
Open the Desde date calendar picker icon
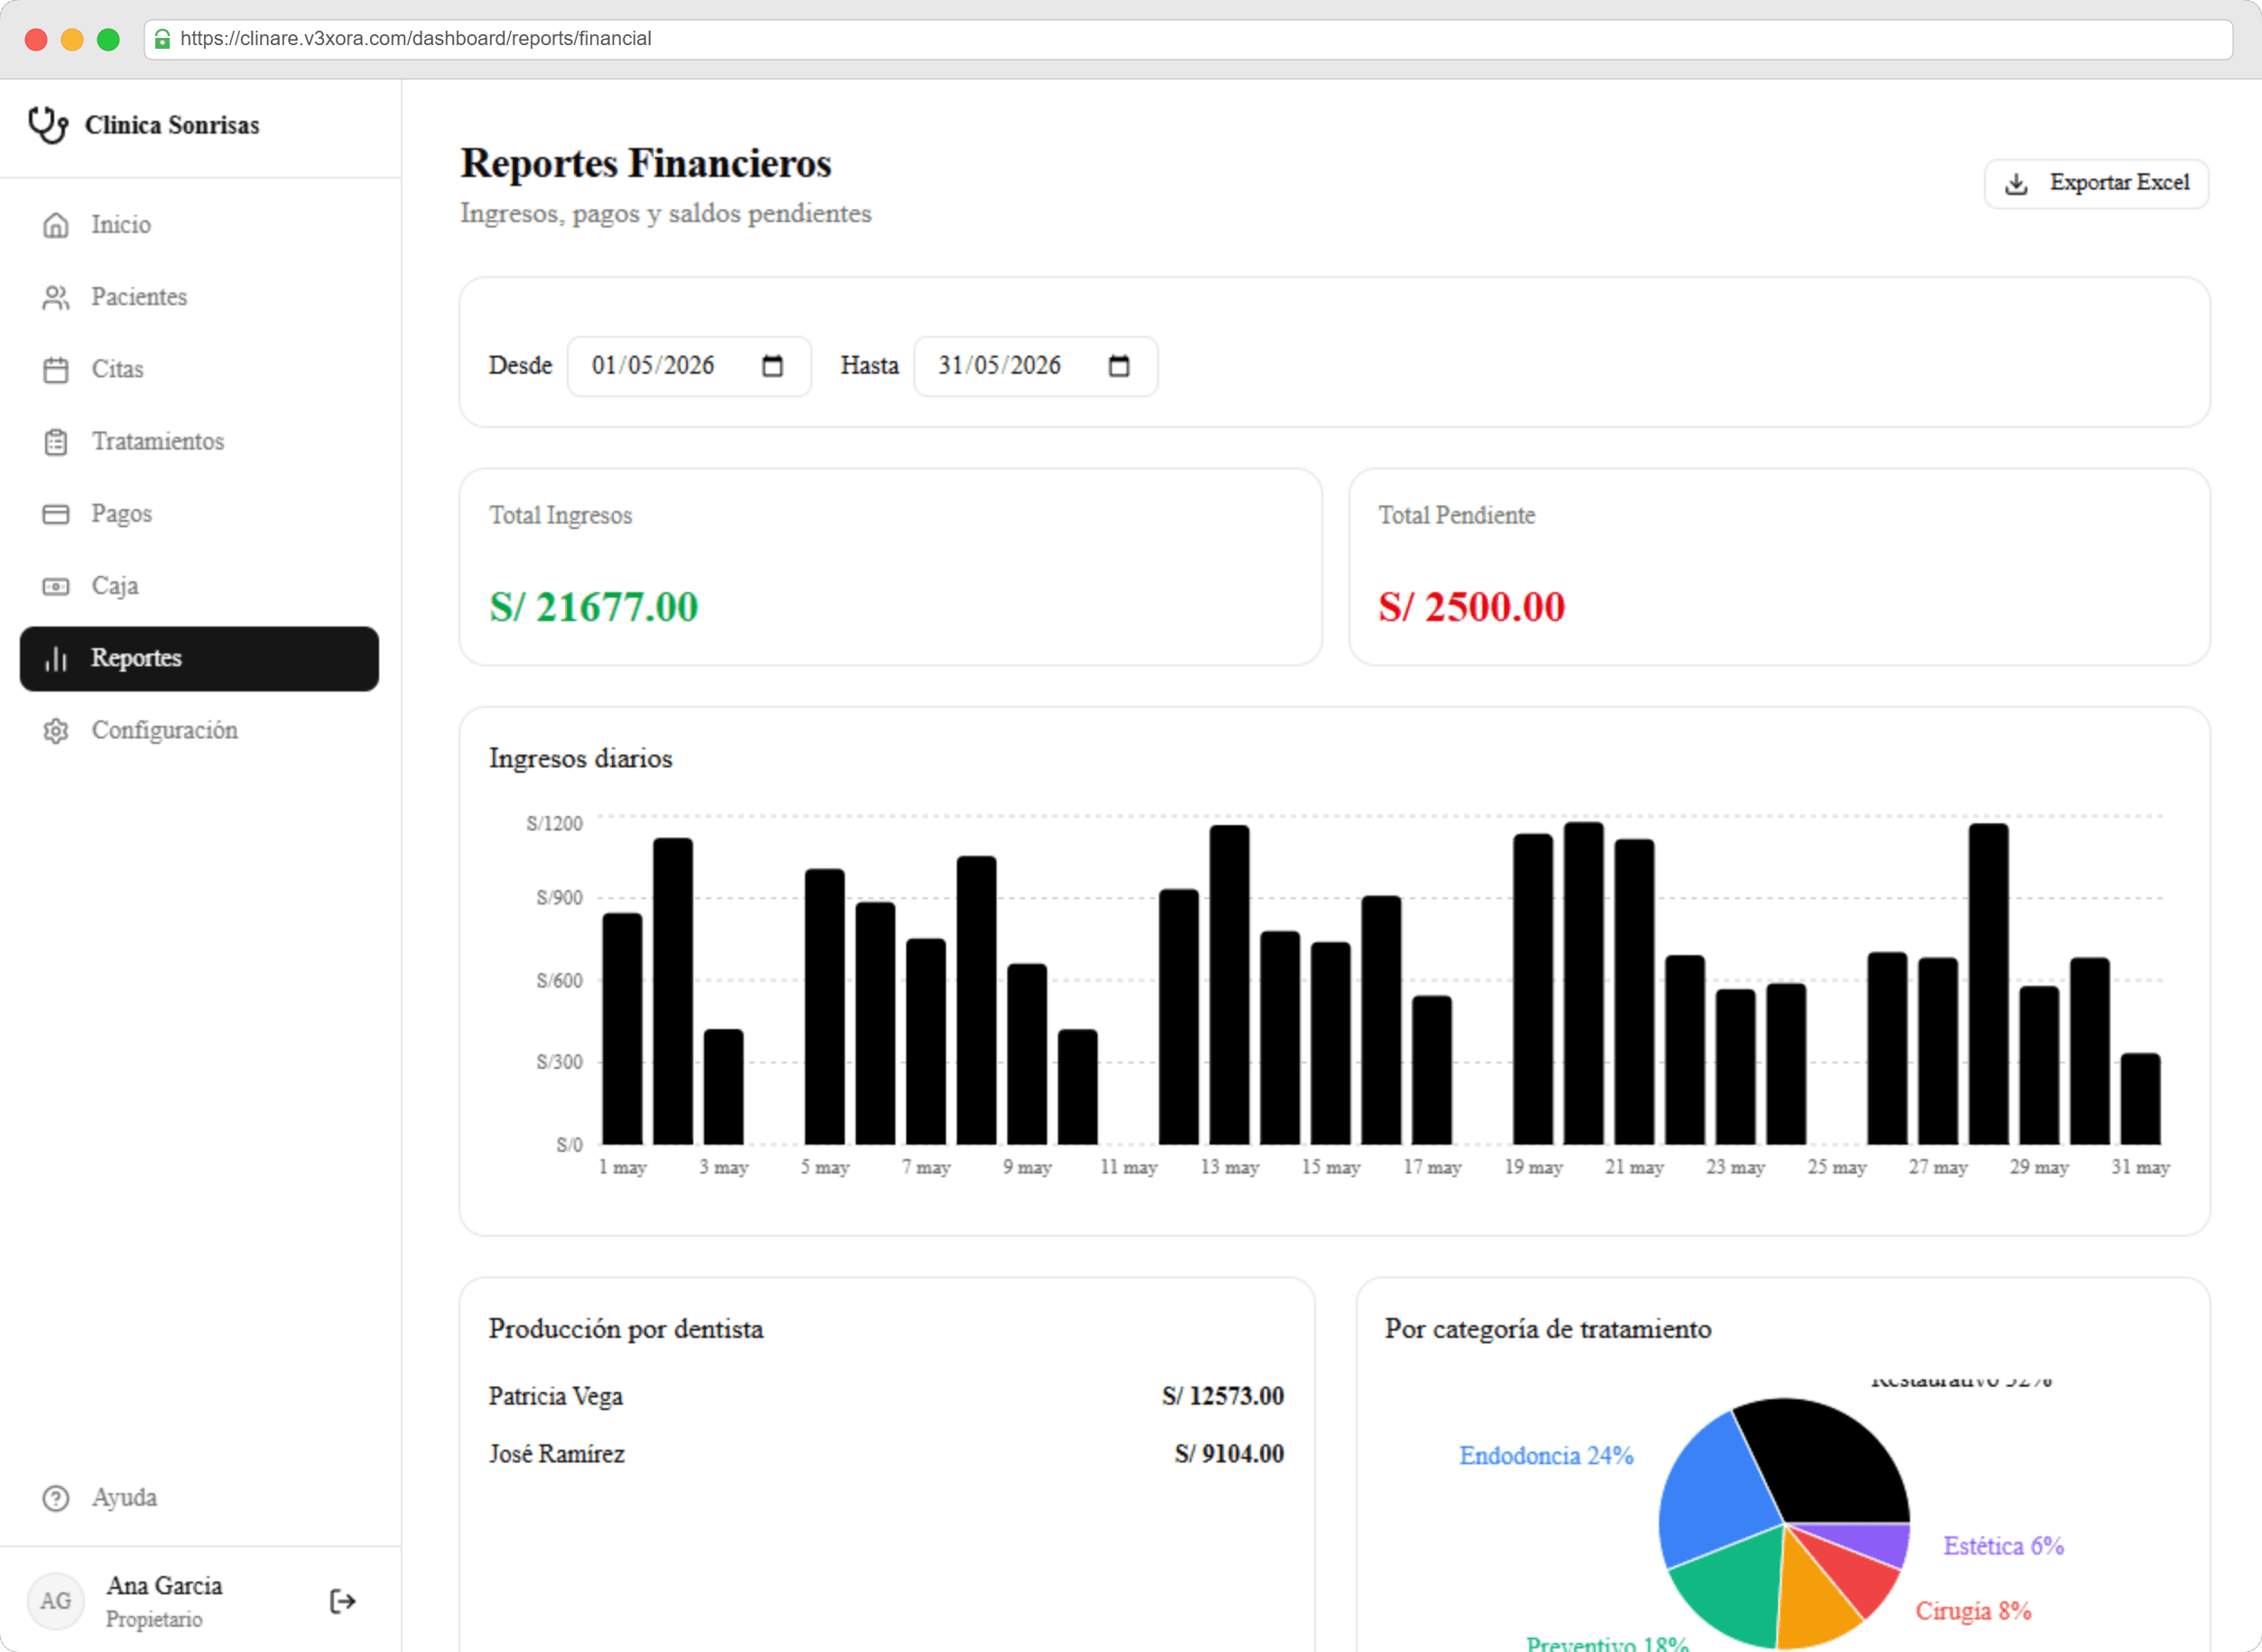(772, 366)
